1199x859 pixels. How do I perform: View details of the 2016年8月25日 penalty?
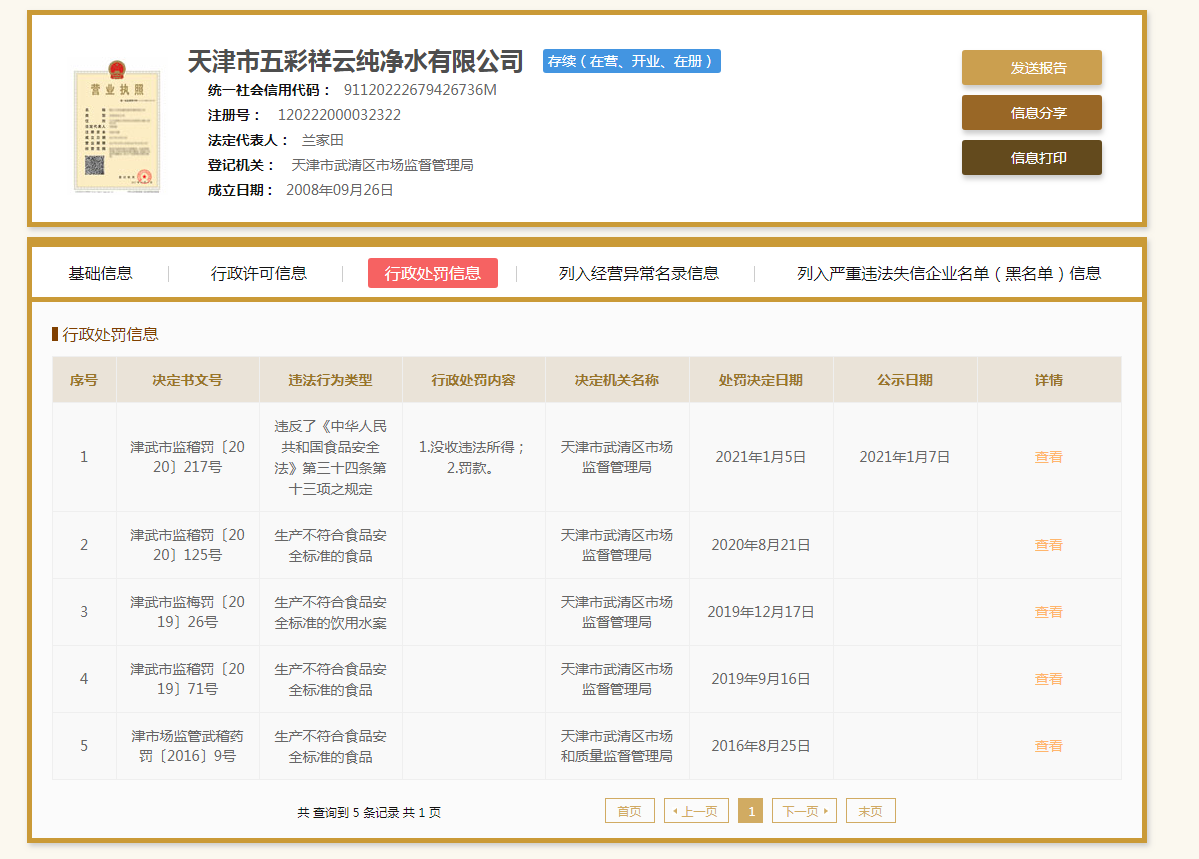pyautogui.click(x=1048, y=746)
